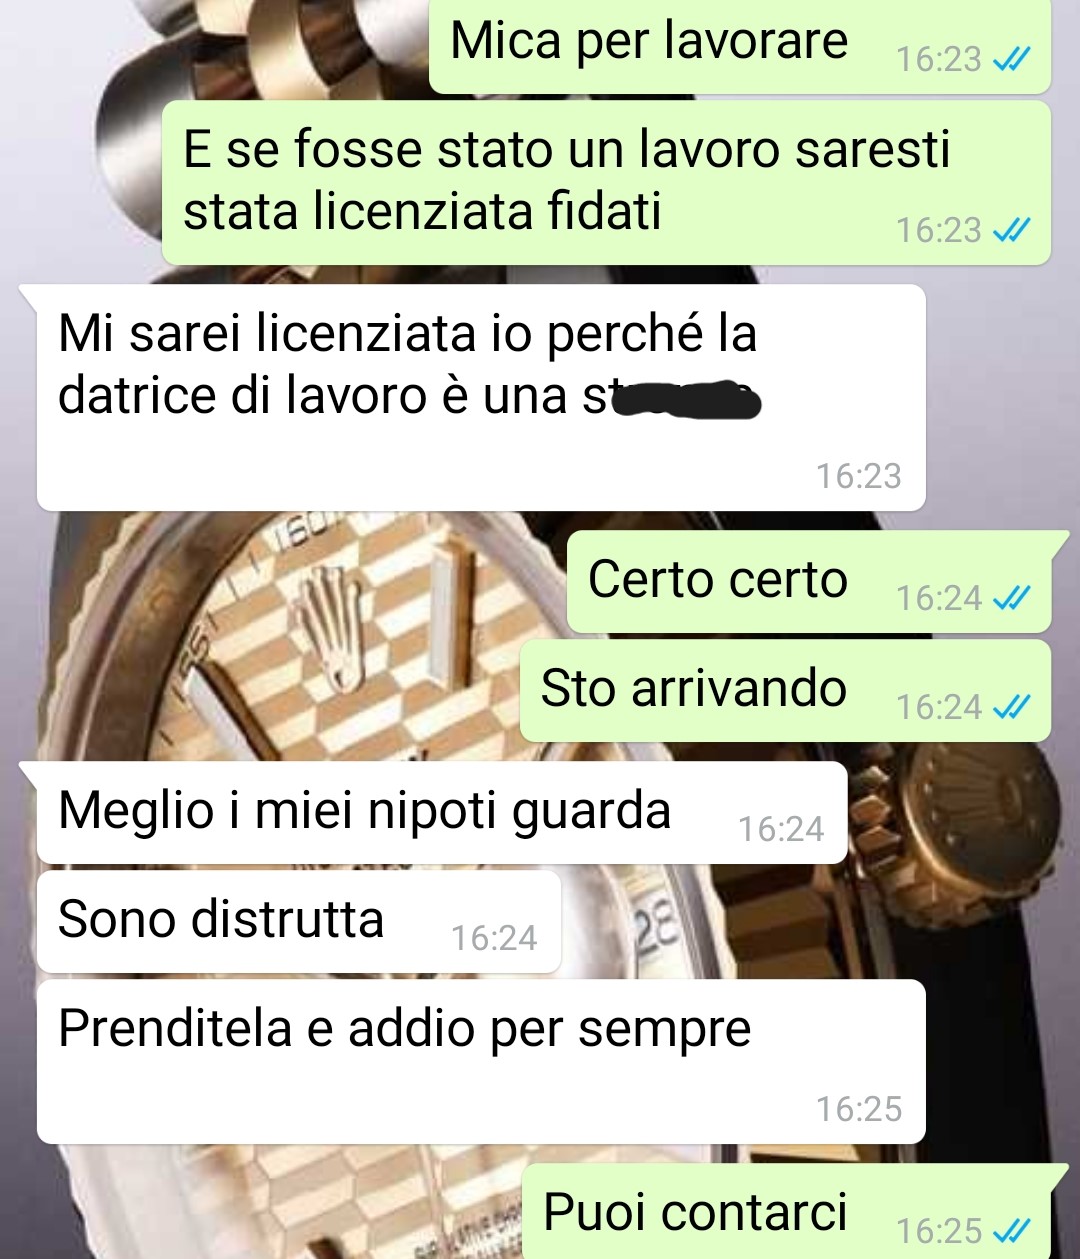Tap the "Mi sarei licenziata io" message
Viewport: 1080px width, 1259px height.
(480, 397)
